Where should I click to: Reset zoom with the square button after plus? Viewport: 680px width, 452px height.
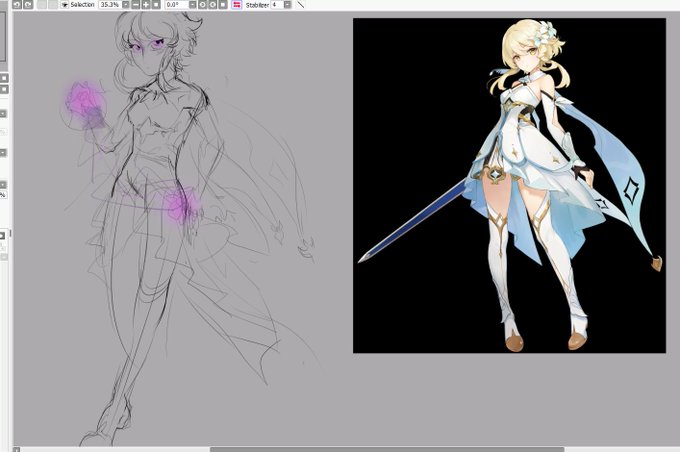tap(156, 5)
